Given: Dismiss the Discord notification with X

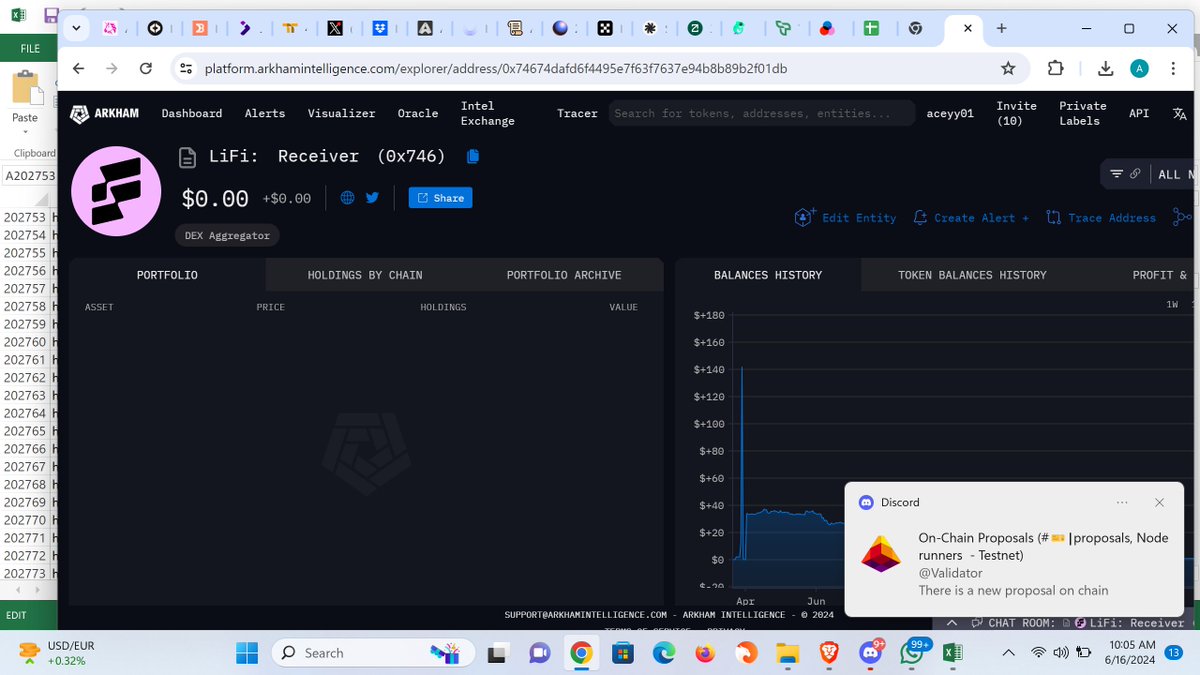Looking at the screenshot, I should click(1159, 502).
